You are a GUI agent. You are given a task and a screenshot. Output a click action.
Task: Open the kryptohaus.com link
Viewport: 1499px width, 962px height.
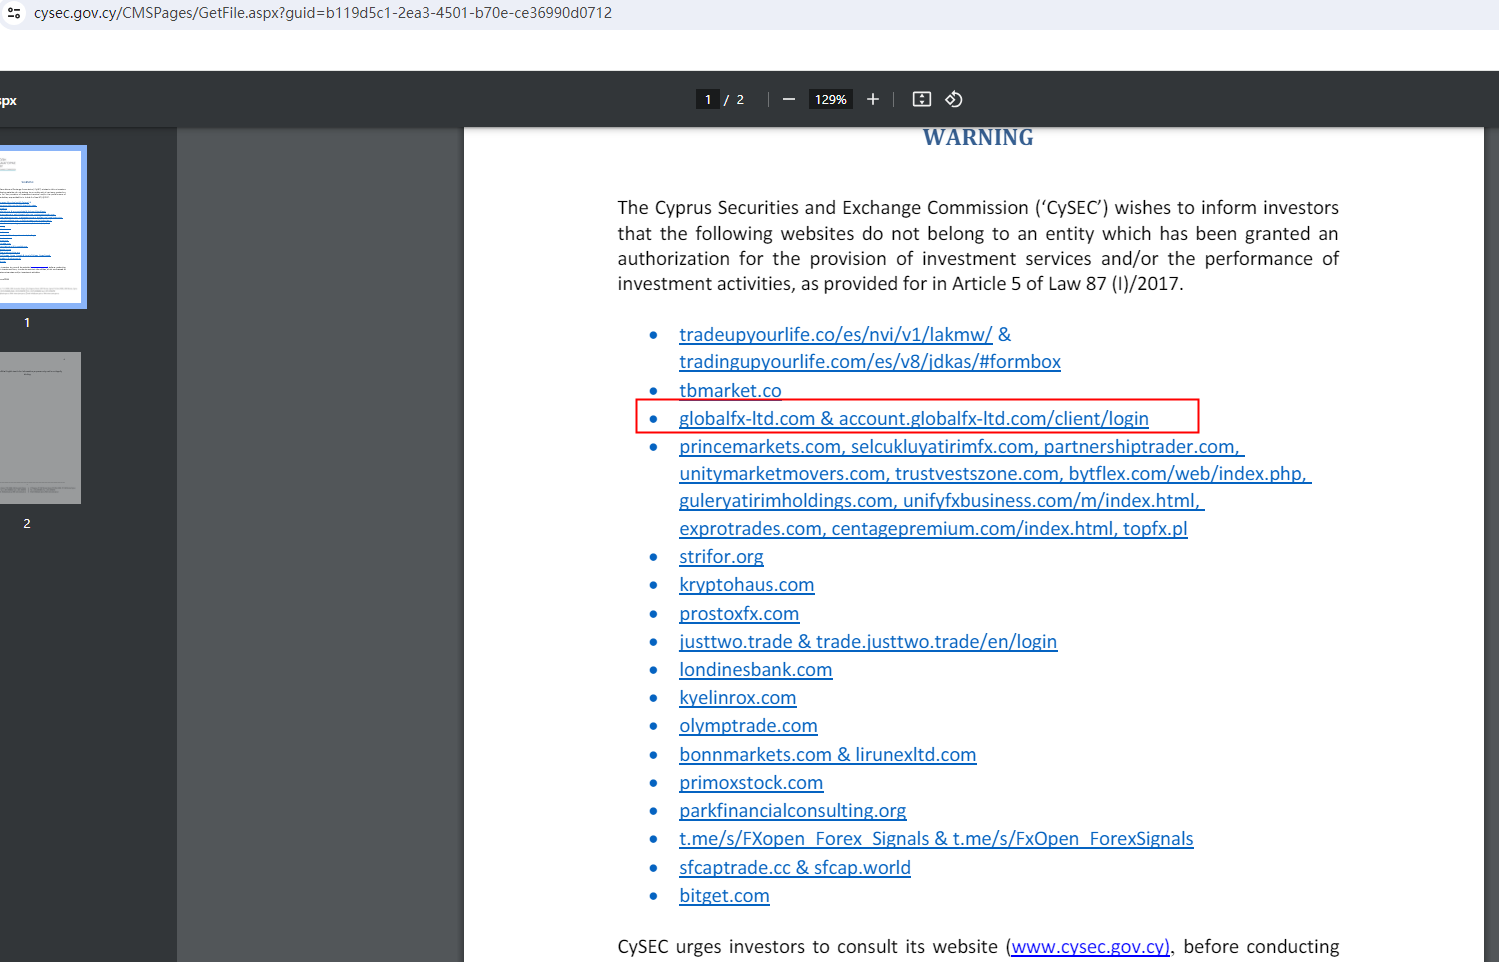(x=746, y=585)
